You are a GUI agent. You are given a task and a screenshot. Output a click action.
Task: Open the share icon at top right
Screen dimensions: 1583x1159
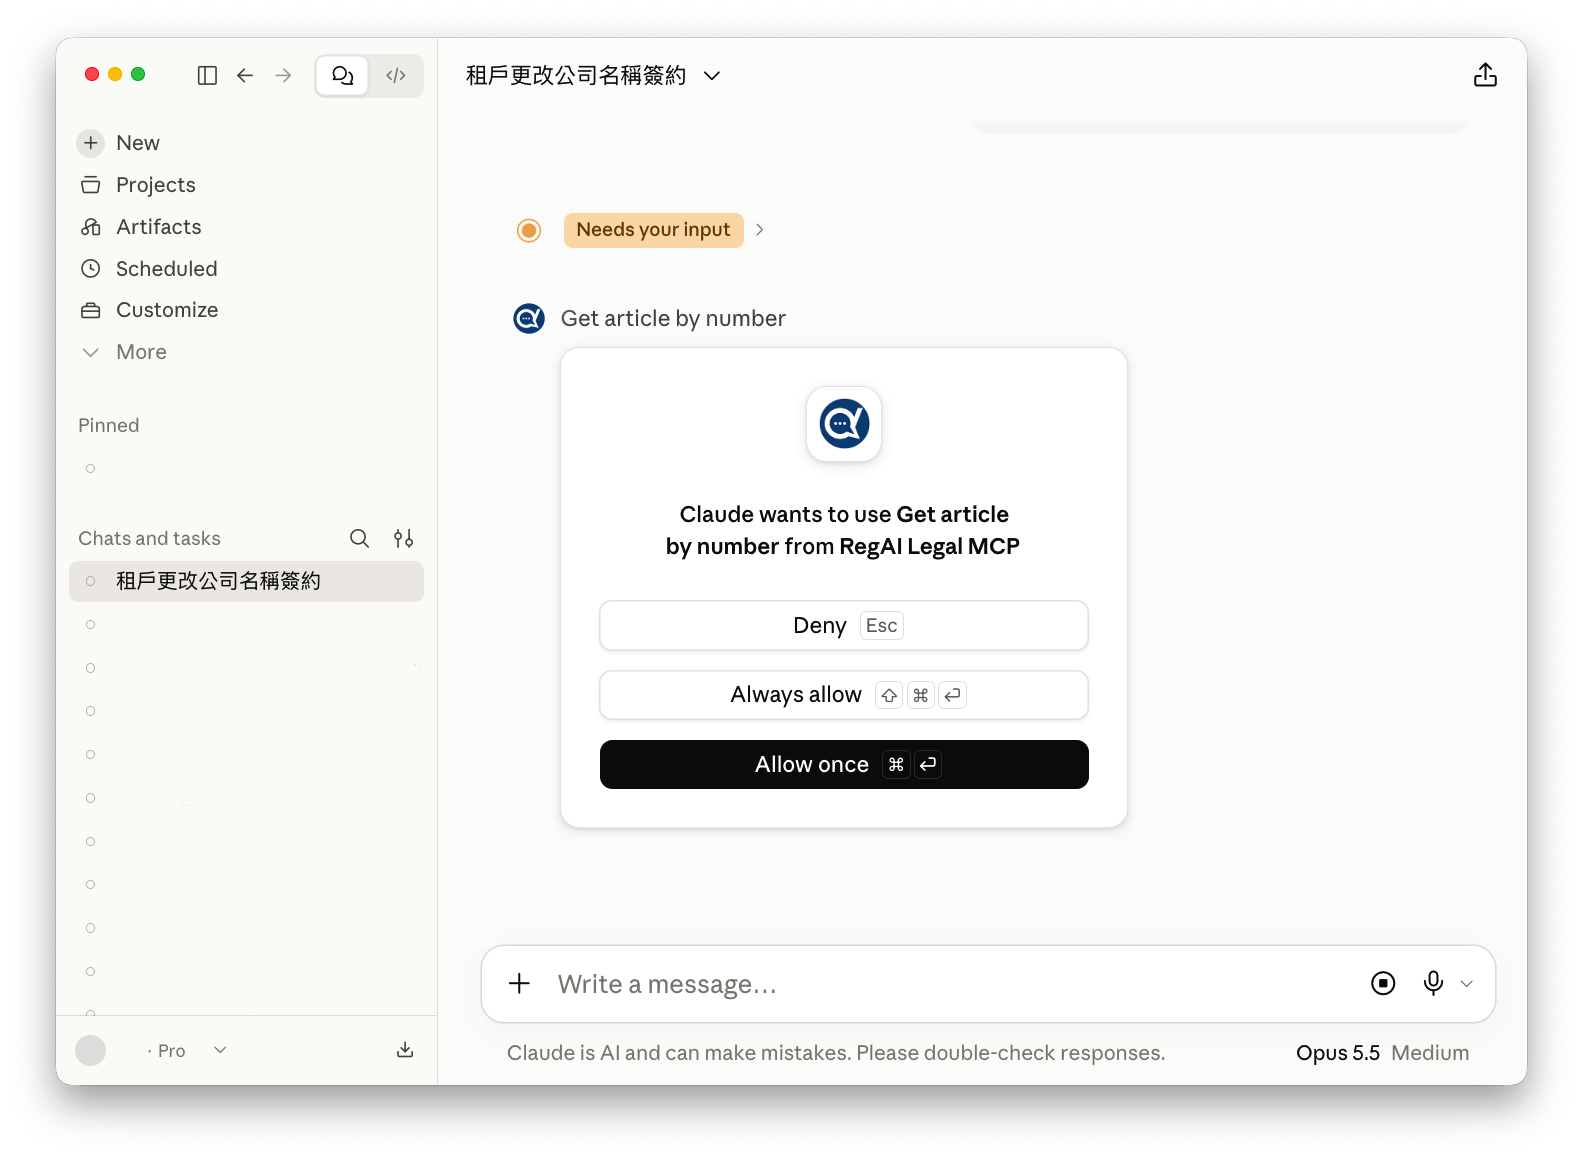click(1485, 75)
